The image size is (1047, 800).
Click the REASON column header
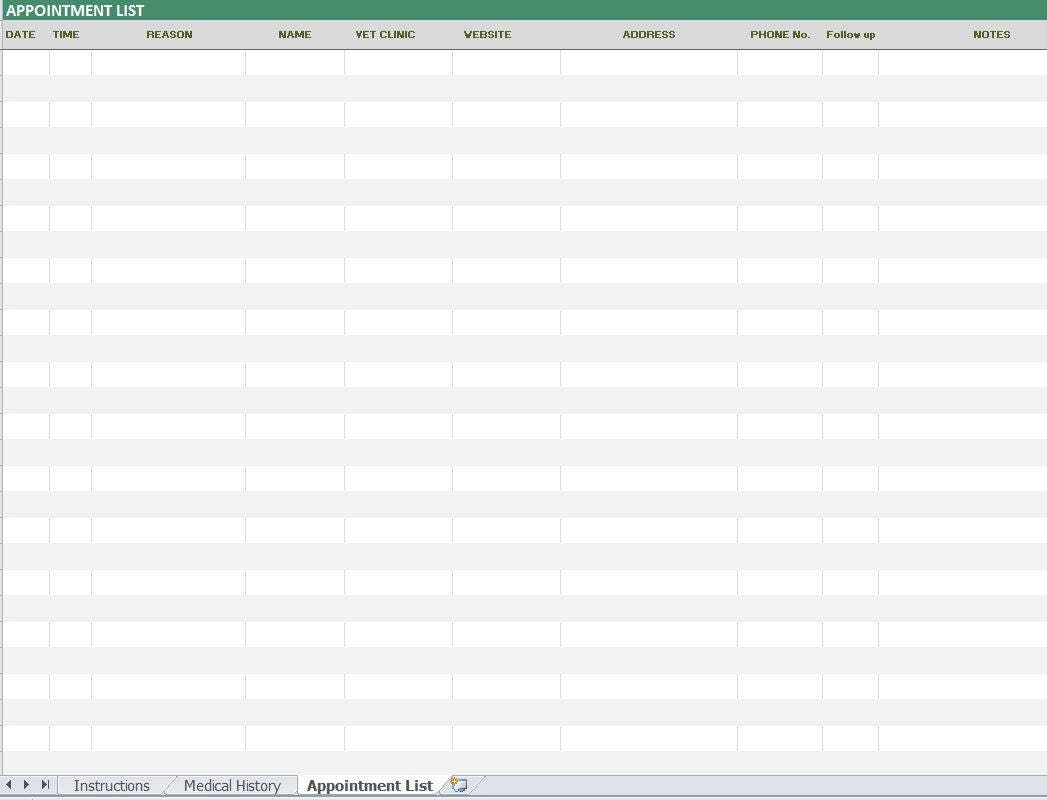(168, 35)
